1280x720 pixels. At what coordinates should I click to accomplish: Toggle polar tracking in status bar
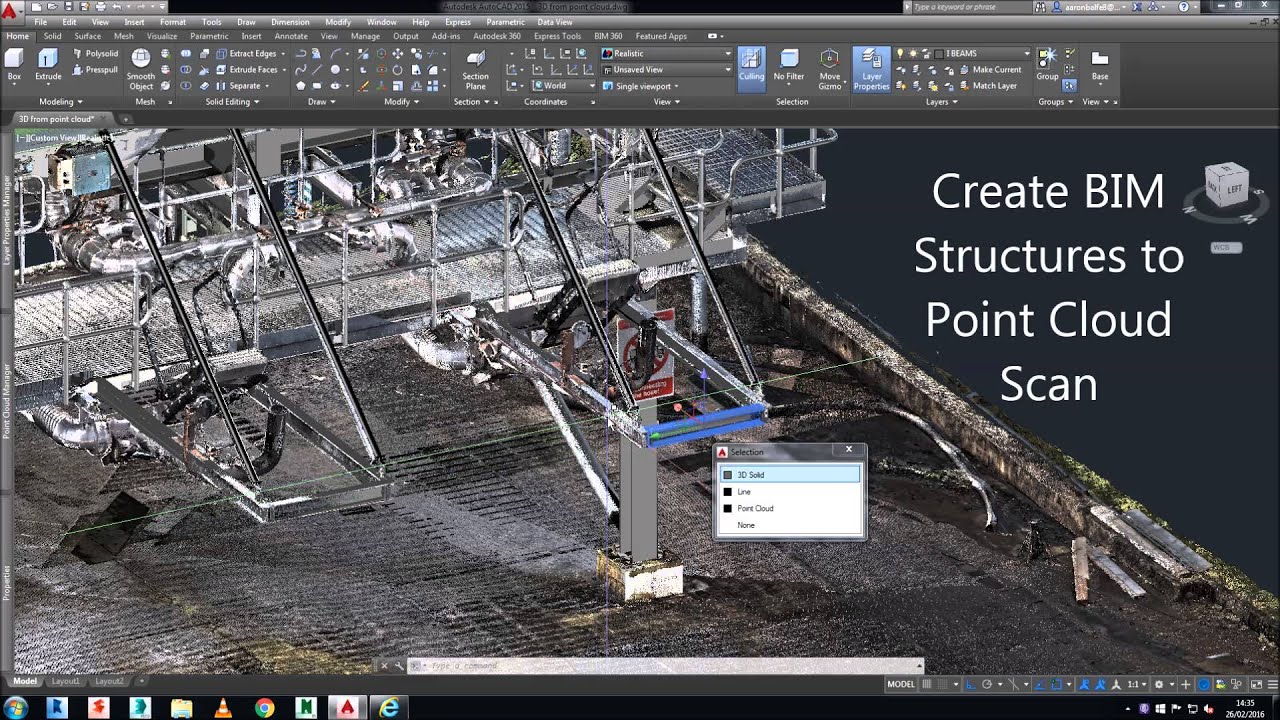tap(987, 684)
